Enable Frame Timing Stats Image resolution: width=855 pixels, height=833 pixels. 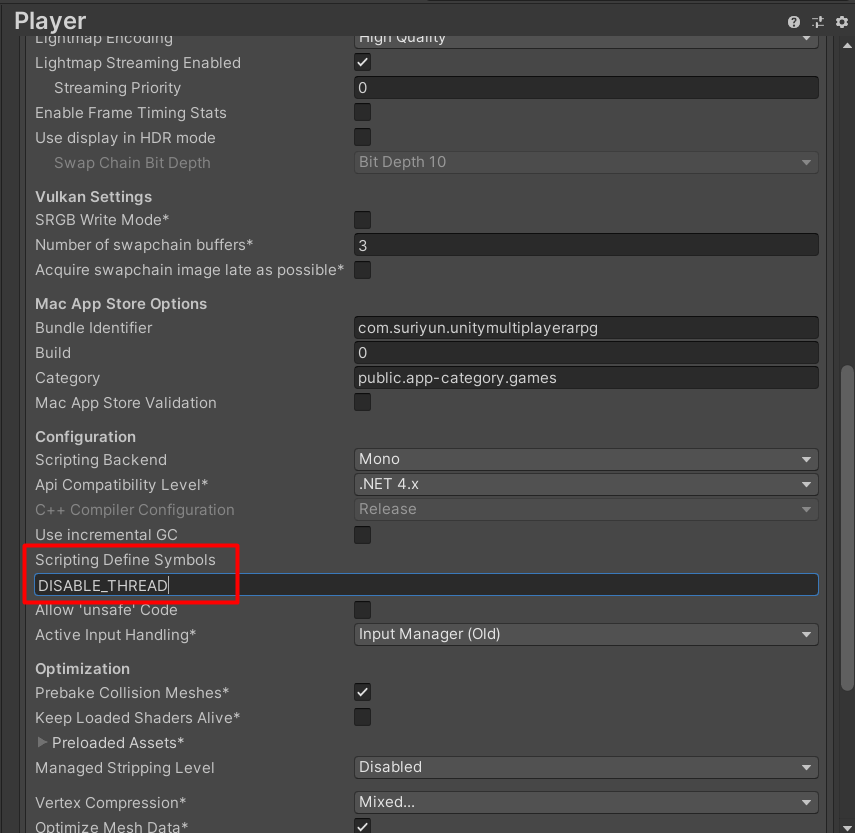point(362,112)
